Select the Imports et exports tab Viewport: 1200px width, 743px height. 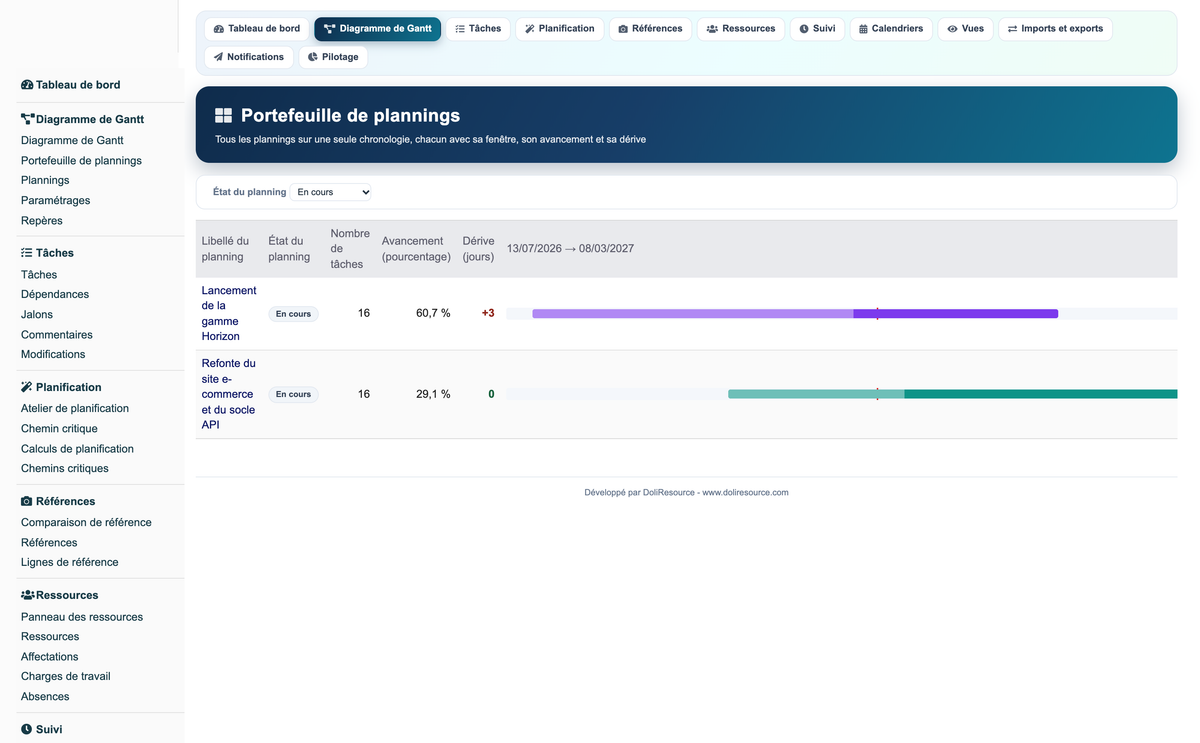tap(1055, 29)
